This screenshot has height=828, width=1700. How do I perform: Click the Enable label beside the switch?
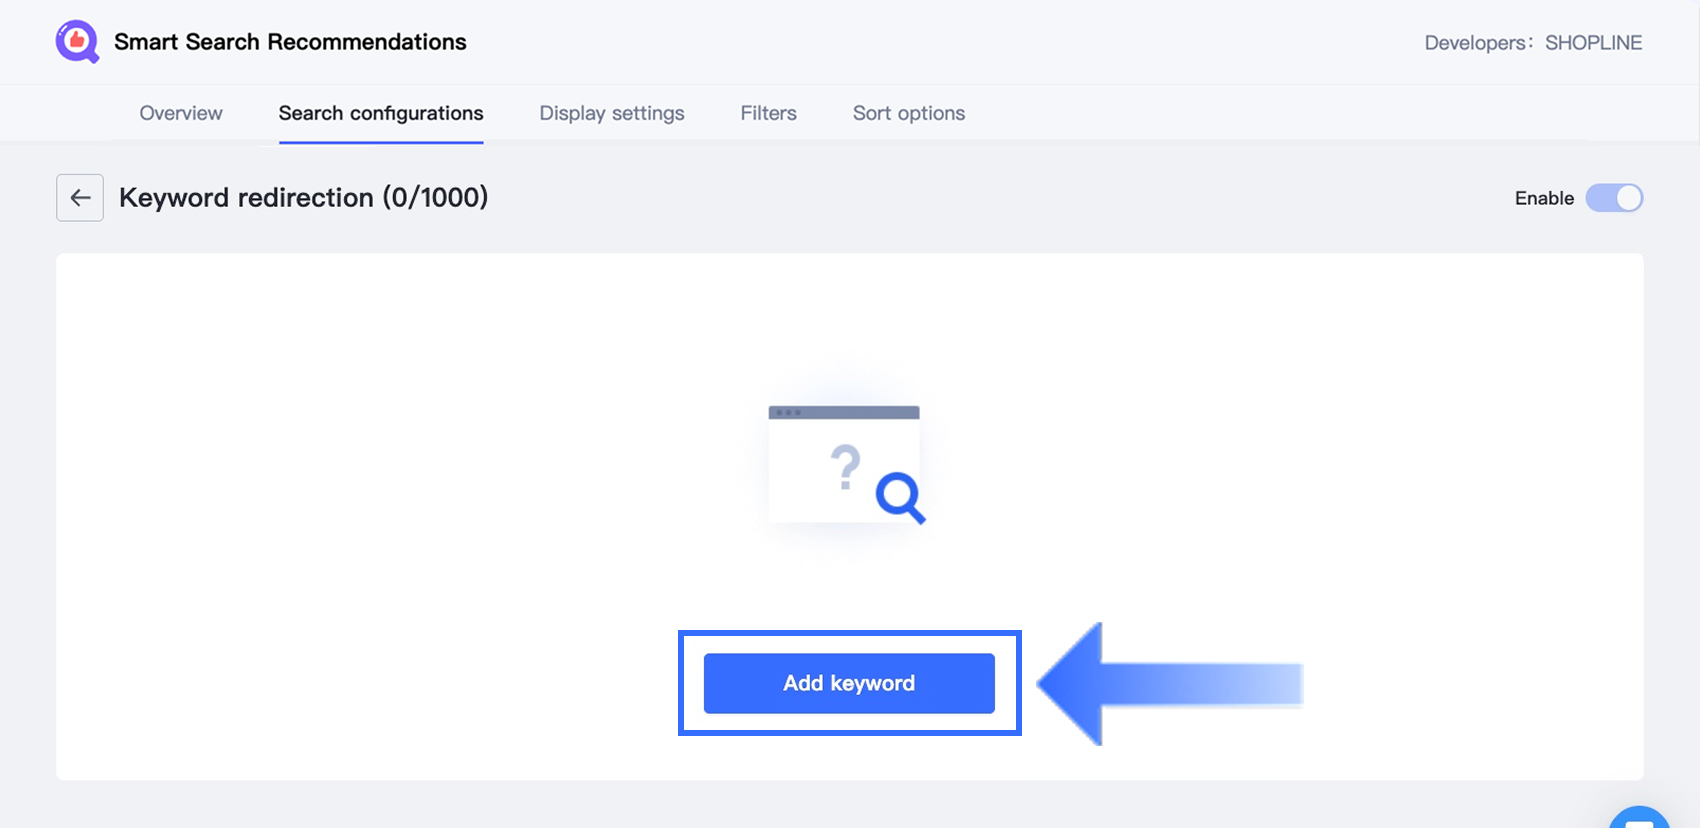tap(1544, 198)
